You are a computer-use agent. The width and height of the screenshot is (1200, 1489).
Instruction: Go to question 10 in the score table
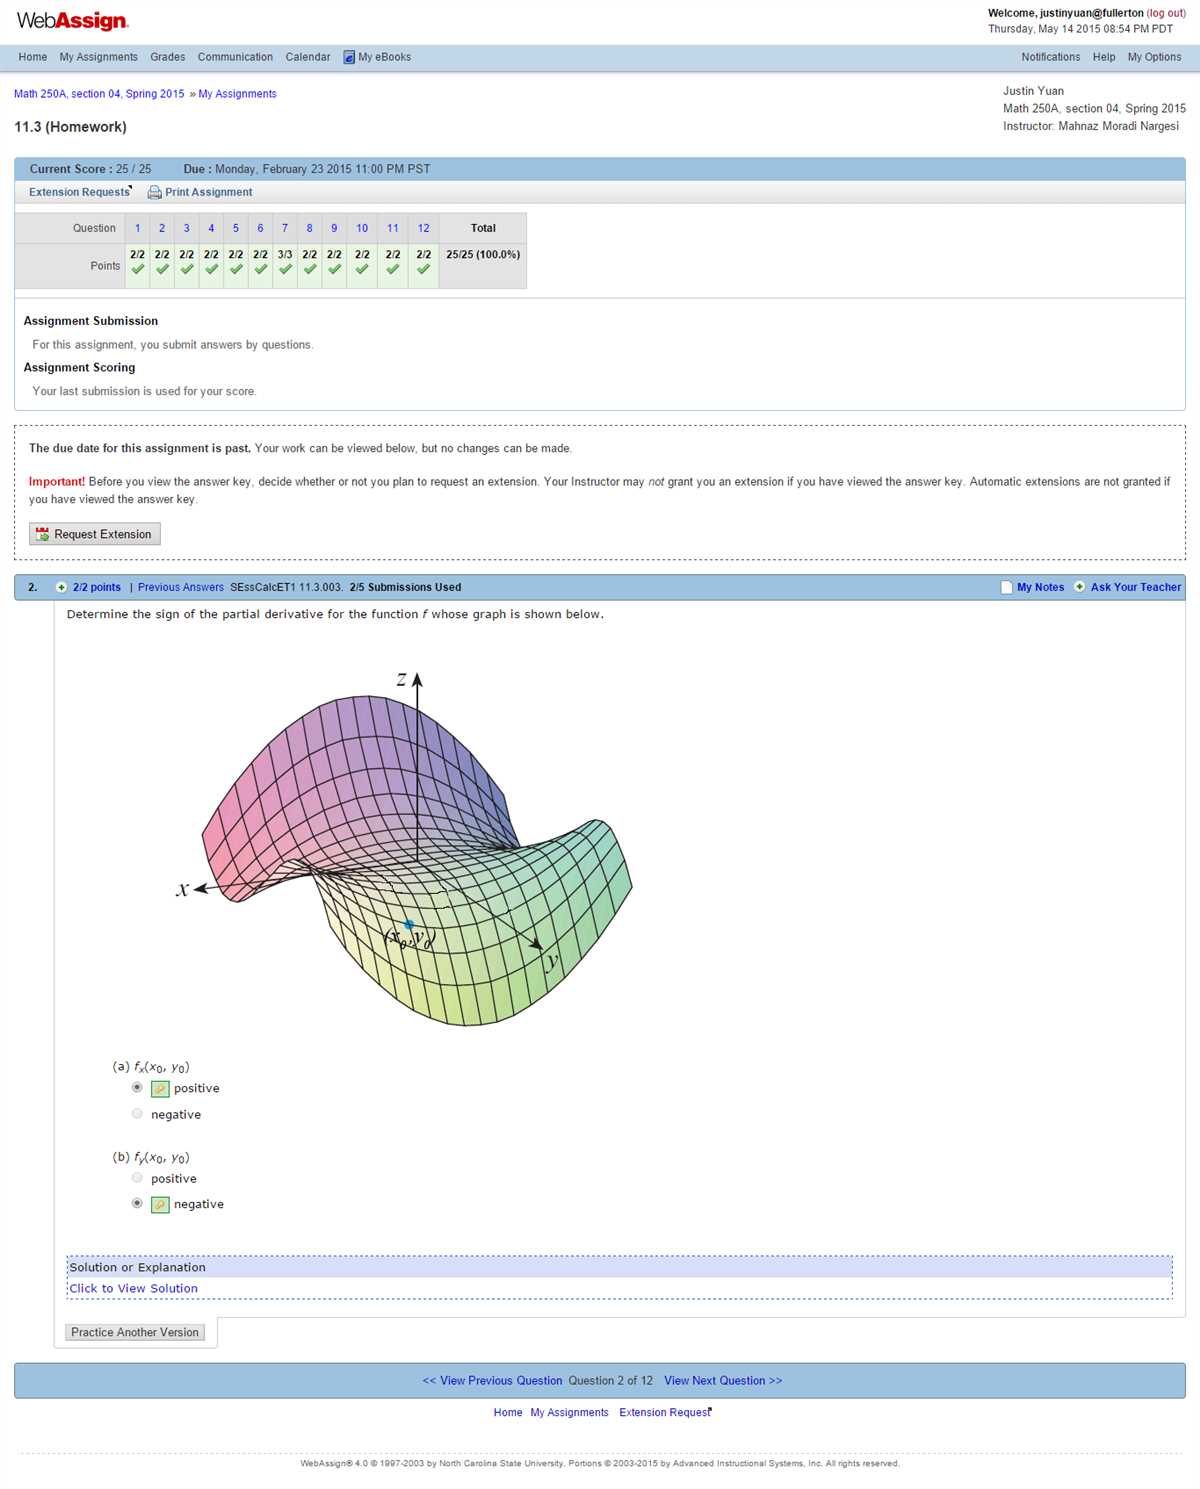coord(362,228)
